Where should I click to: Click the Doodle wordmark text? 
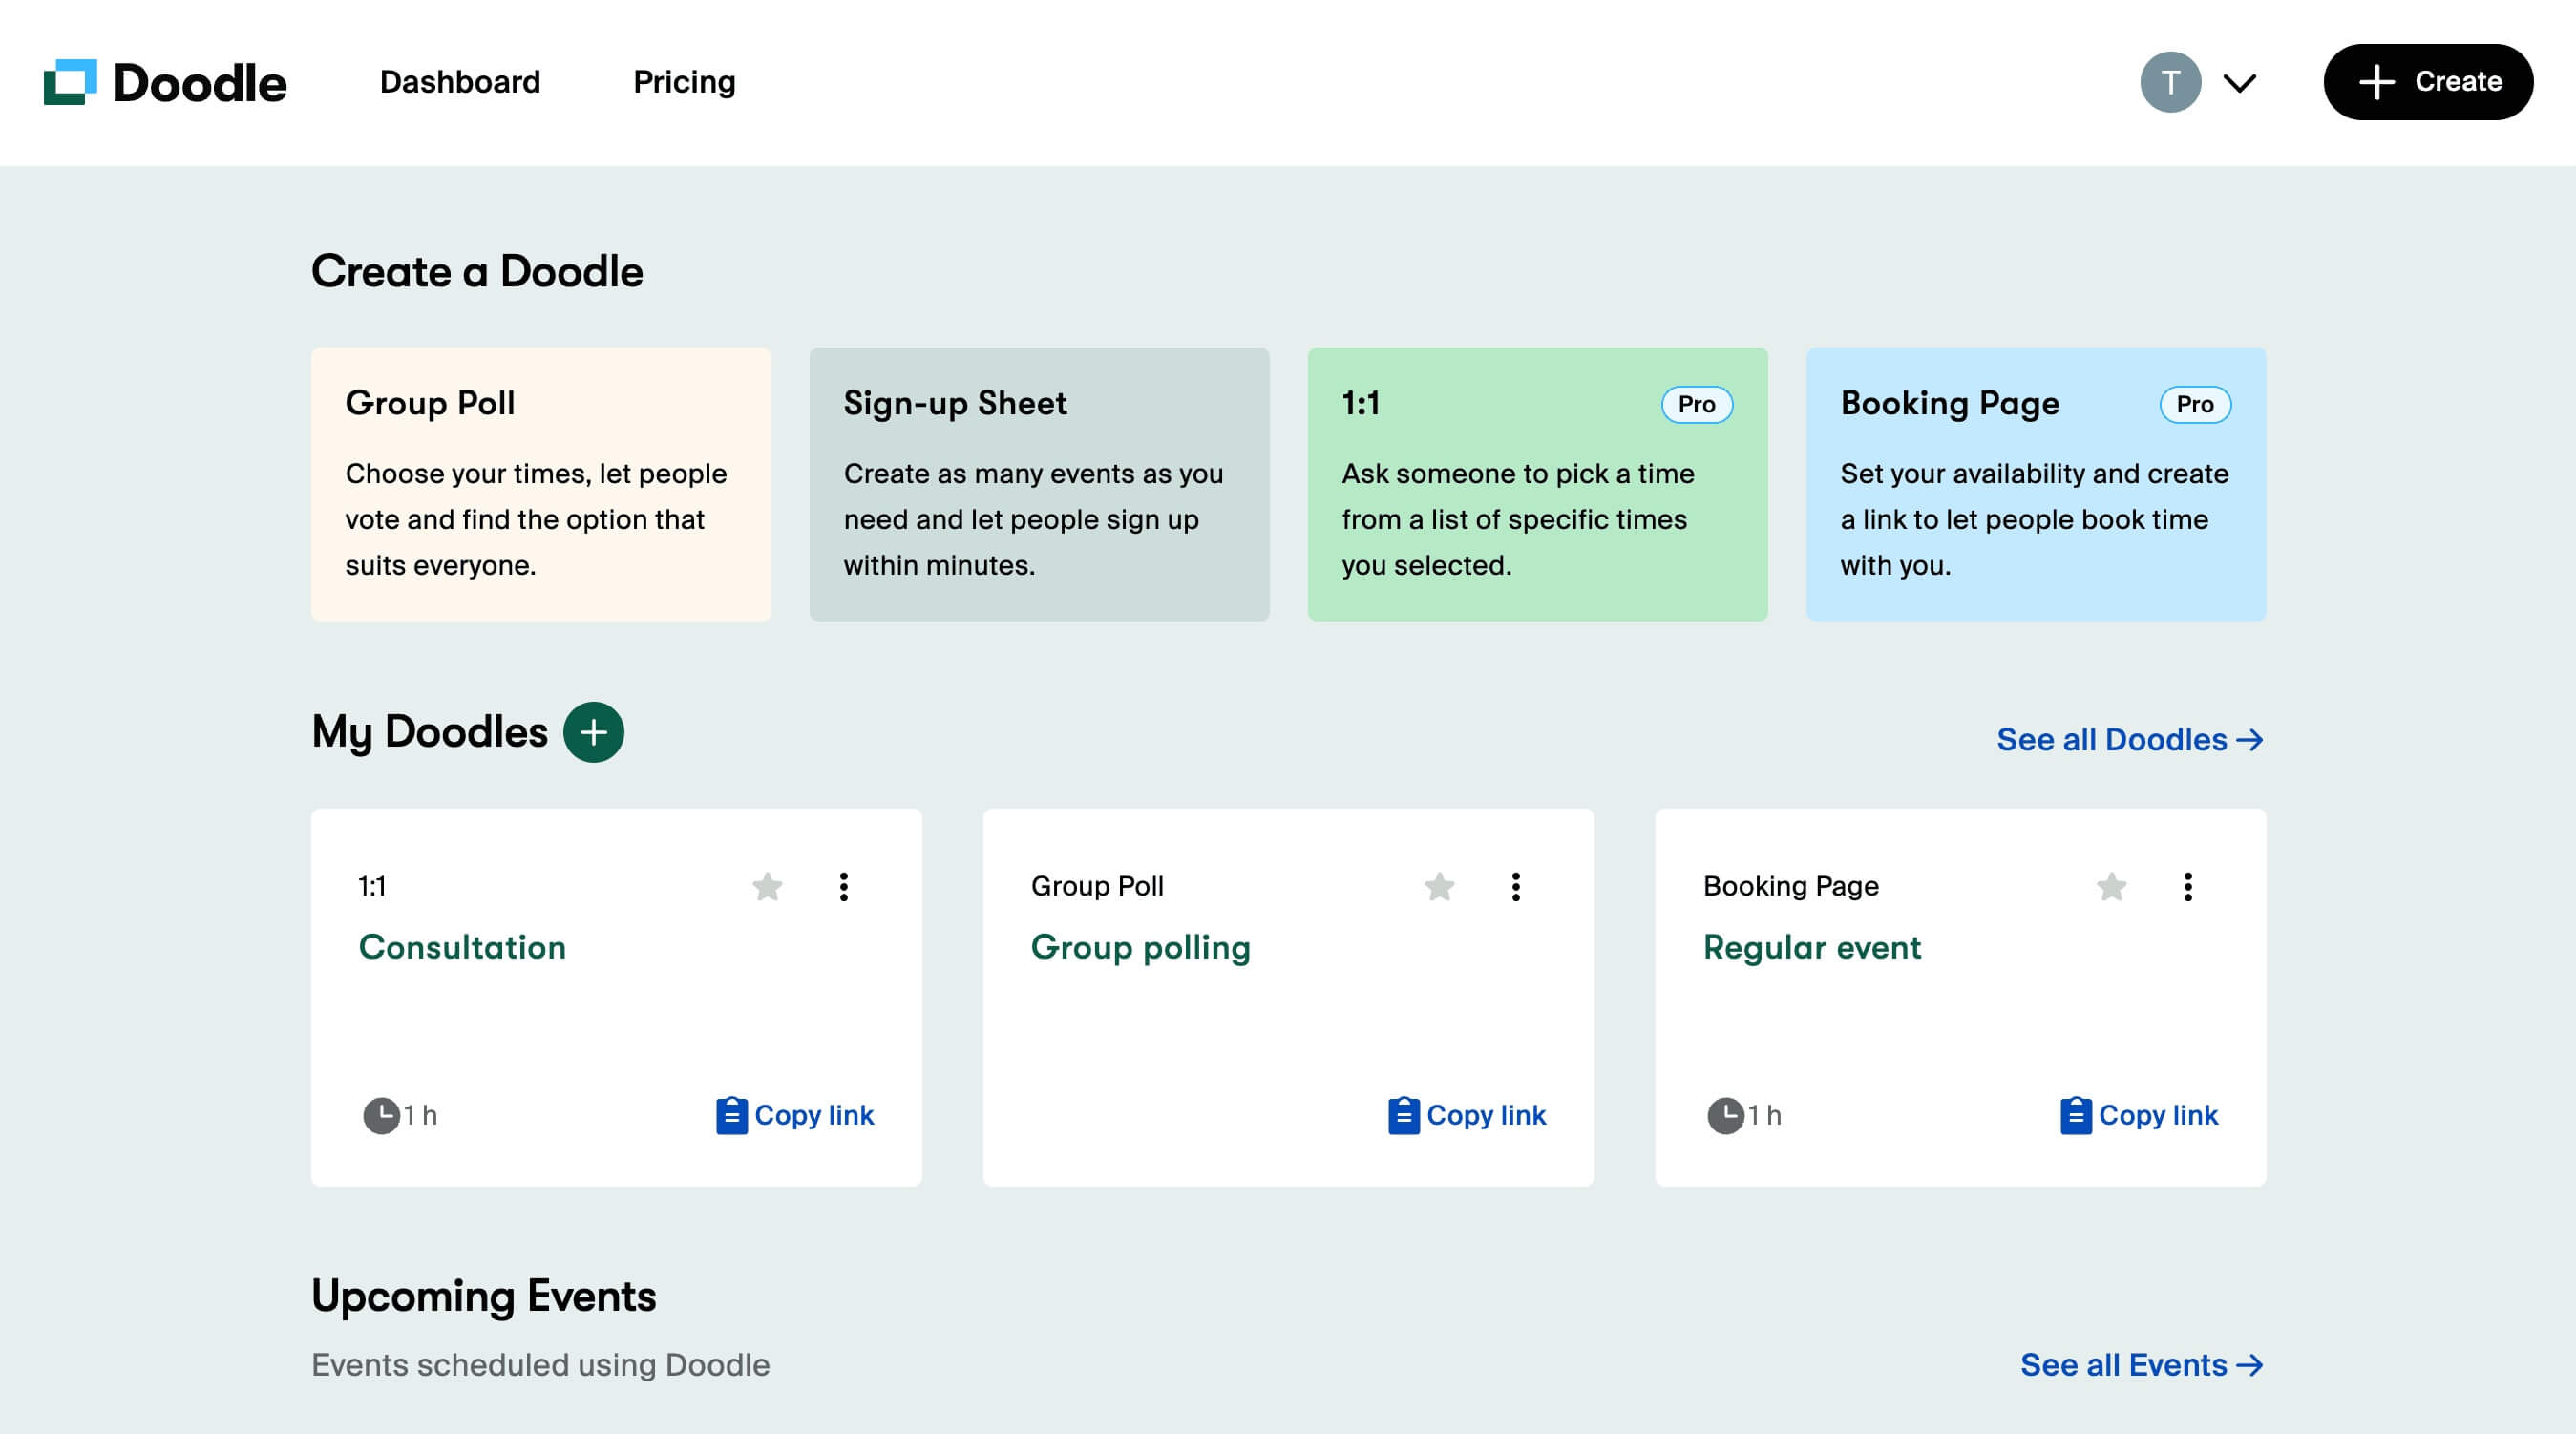pos(199,83)
